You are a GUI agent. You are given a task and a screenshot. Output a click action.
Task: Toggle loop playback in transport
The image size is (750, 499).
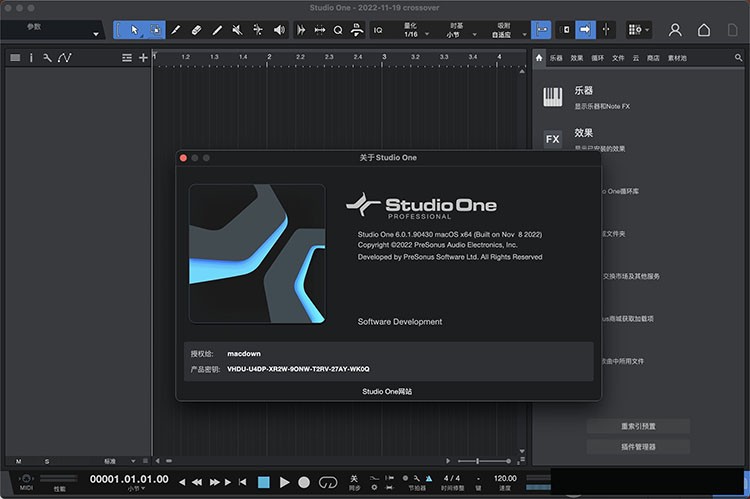pyautogui.click(x=328, y=482)
